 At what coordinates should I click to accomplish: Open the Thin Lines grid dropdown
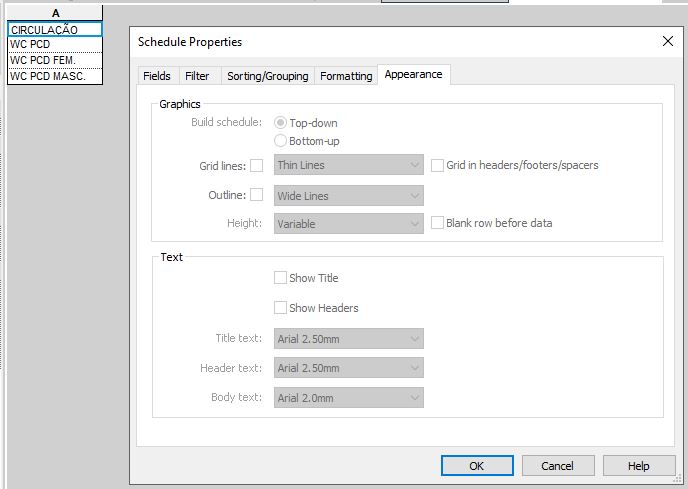349,165
